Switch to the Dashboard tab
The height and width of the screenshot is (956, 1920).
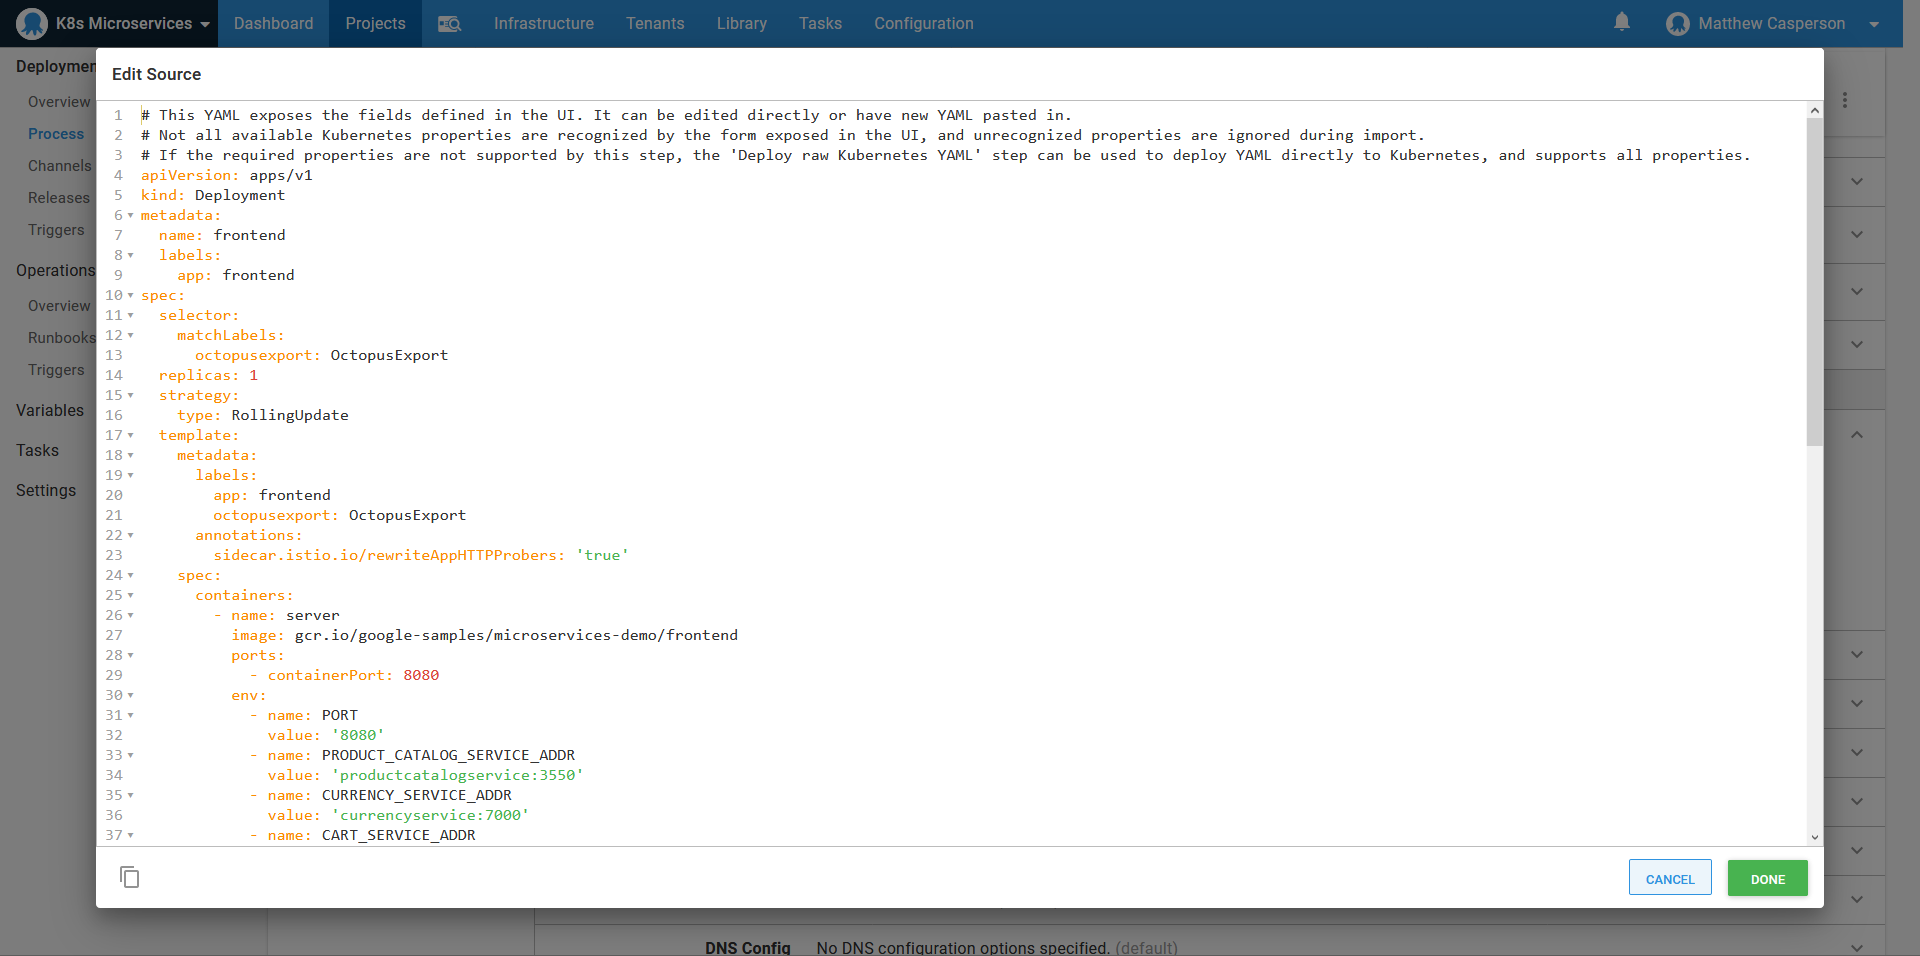pos(273,23)
